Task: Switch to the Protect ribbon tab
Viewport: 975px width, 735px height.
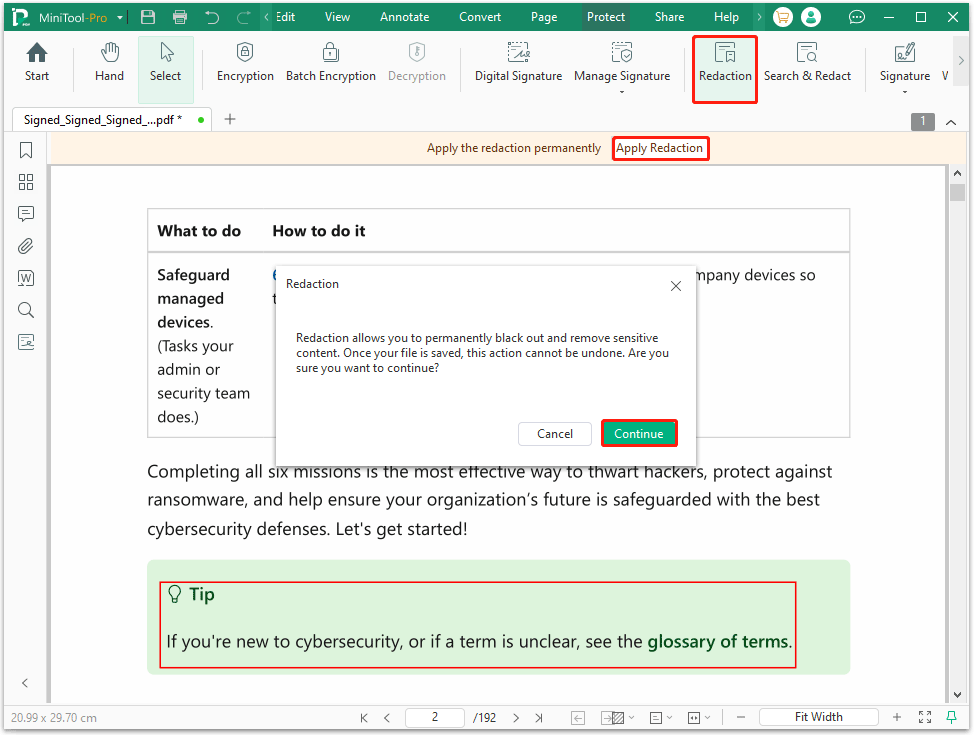Action: coord(606,16)
